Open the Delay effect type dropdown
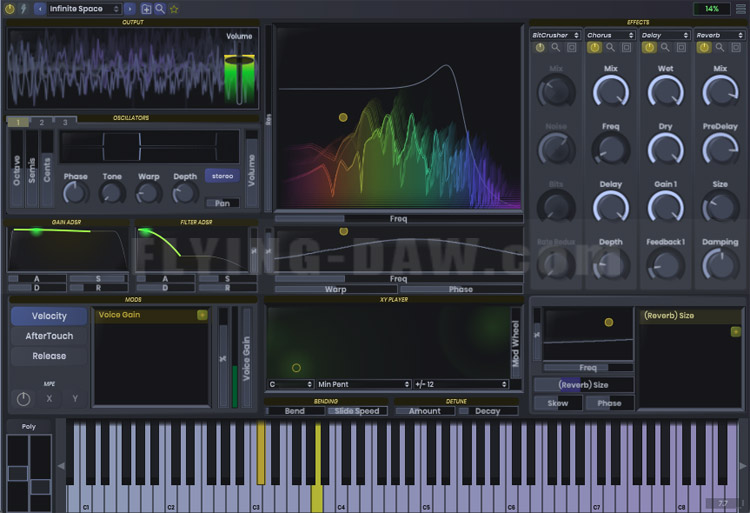This screenshot has width=750, height=513. pos(665,35)
